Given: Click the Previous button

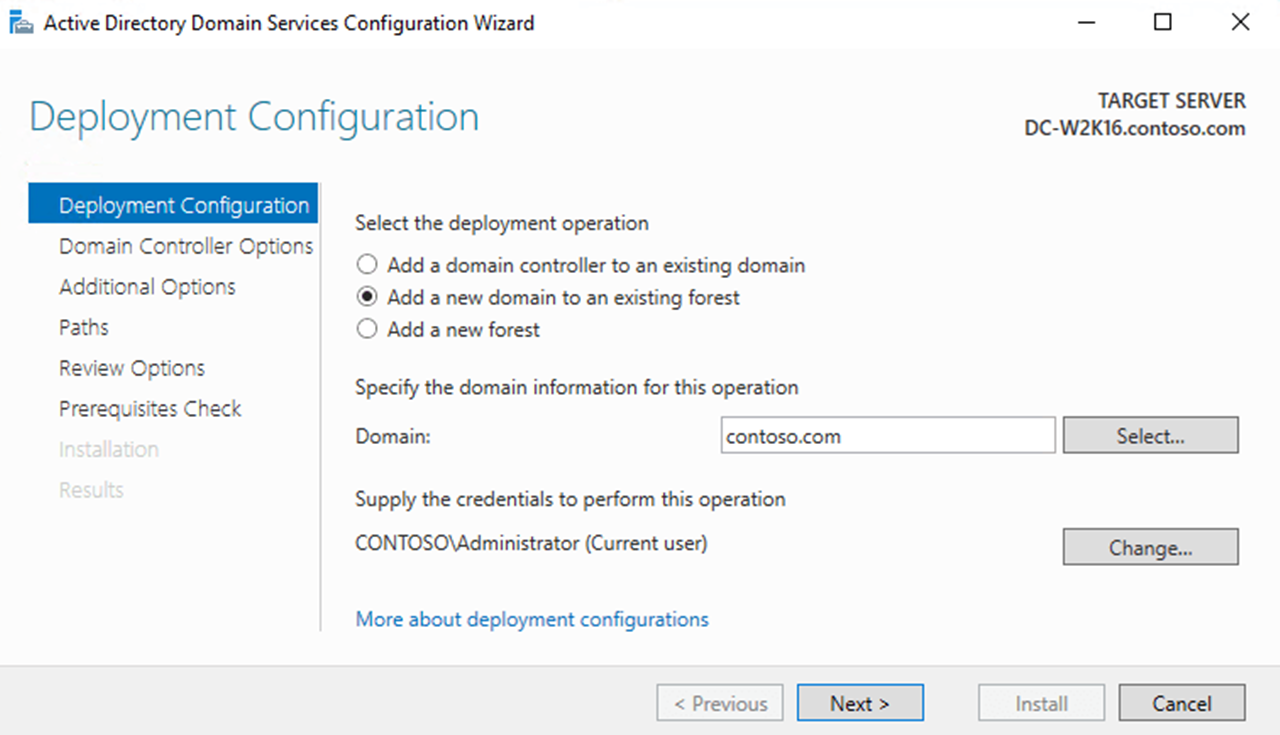Looking at the screenshot, I should (719, 702).
